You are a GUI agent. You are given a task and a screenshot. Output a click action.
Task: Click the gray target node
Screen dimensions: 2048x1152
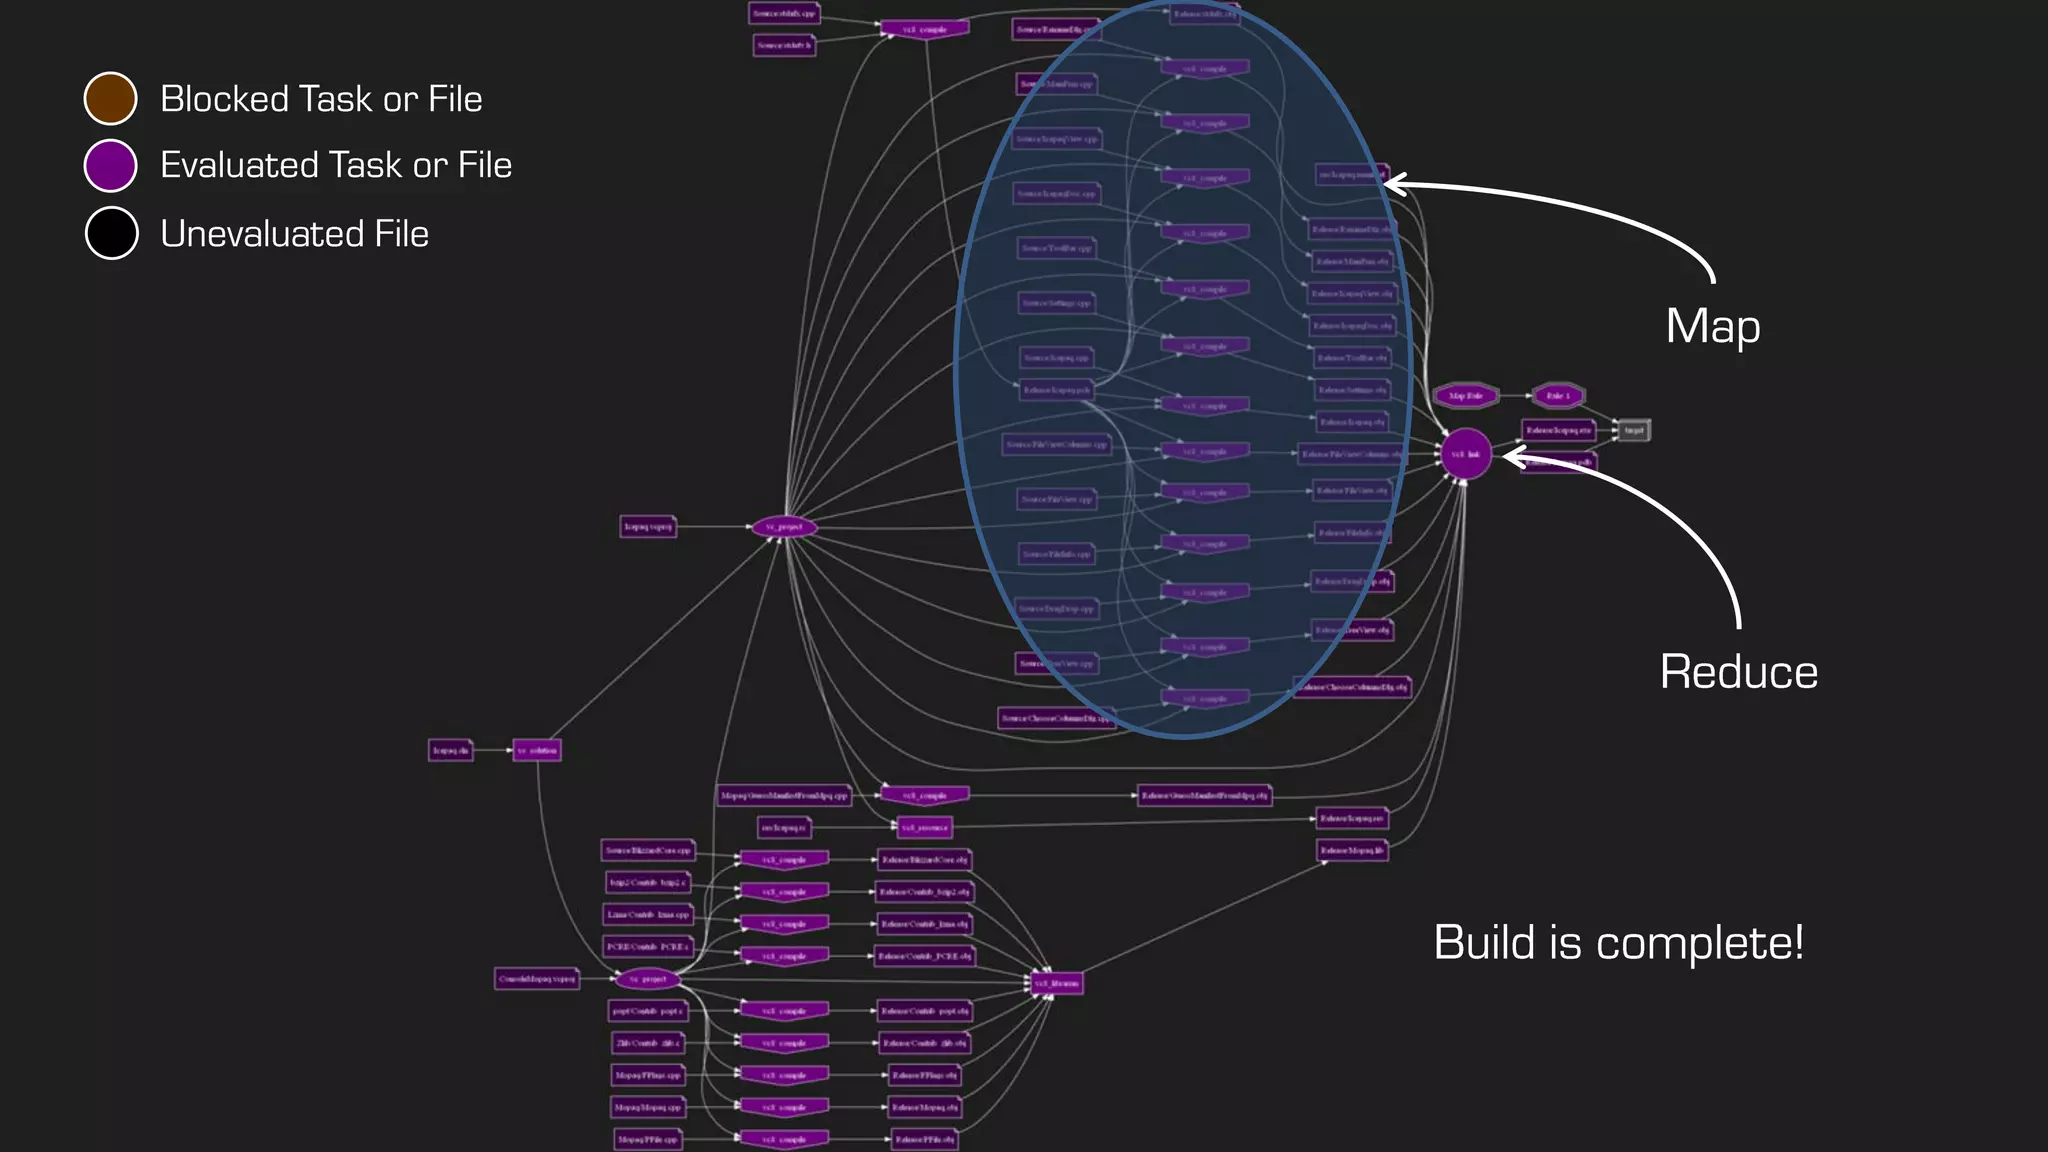click(x=1633, y=430)
